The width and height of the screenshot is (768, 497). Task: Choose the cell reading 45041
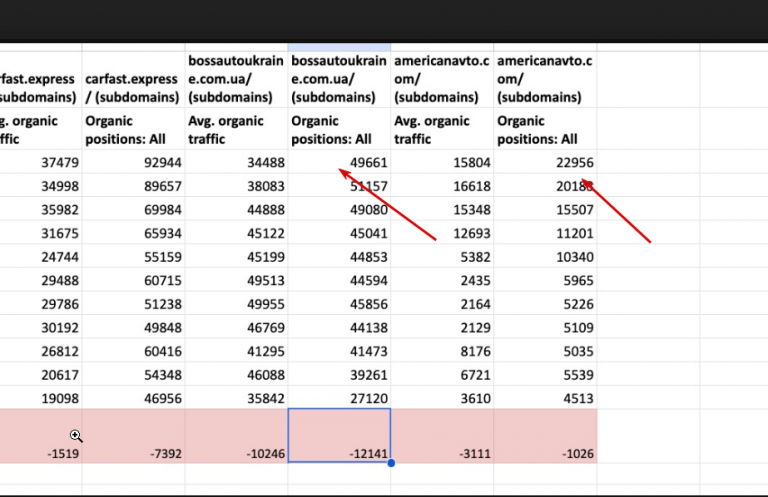pos(339,233)
